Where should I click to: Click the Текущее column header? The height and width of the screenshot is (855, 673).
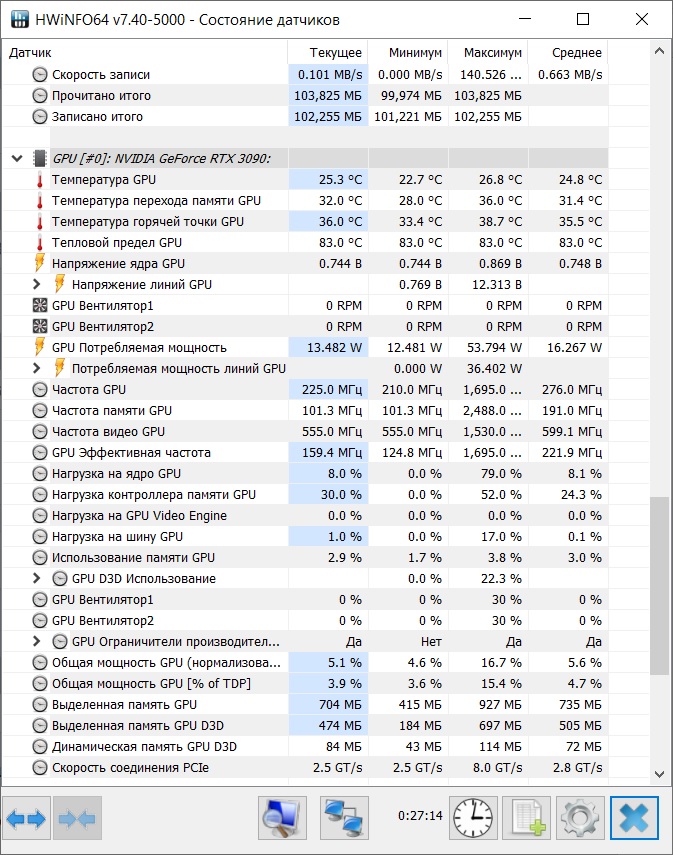(327, 53)
